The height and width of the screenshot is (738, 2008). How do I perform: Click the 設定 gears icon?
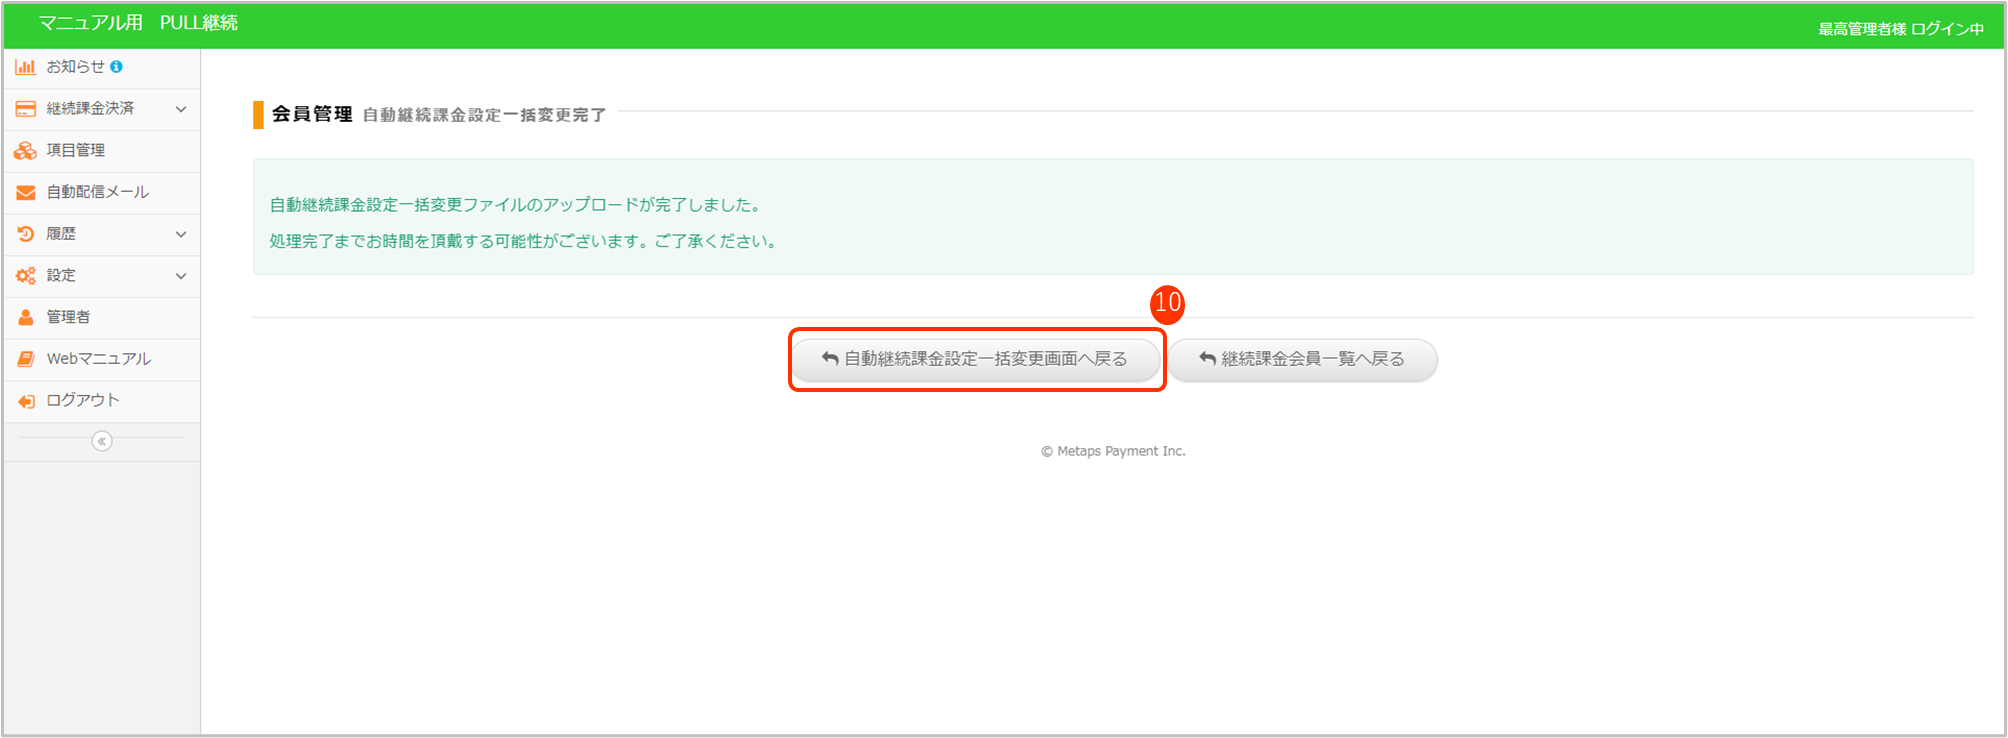[x=25, y=276]
